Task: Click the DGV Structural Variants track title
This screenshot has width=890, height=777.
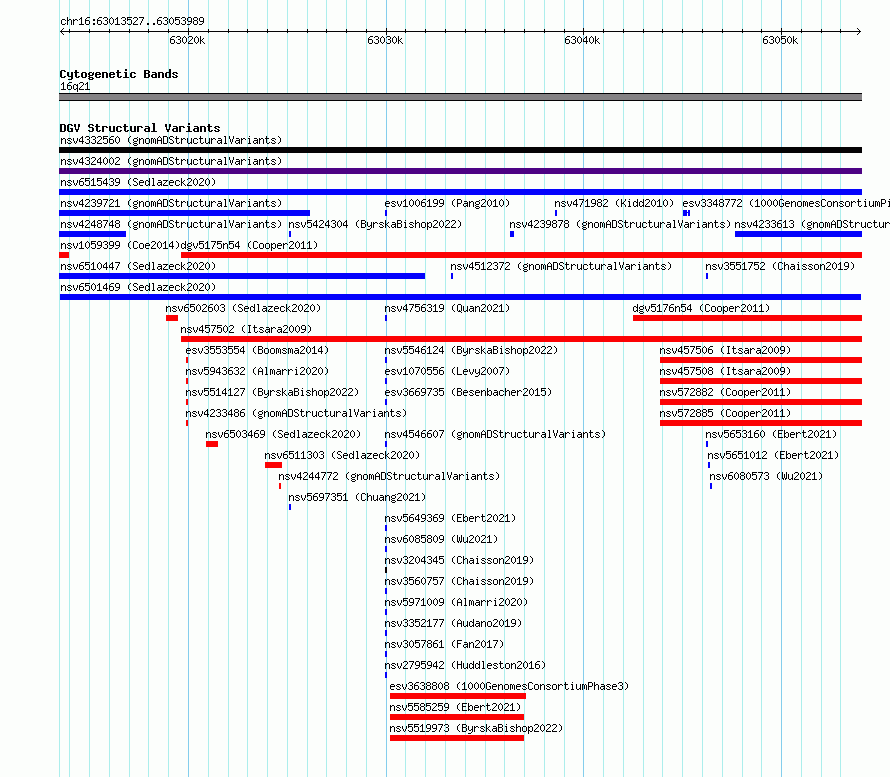Action: pos(140,128)
